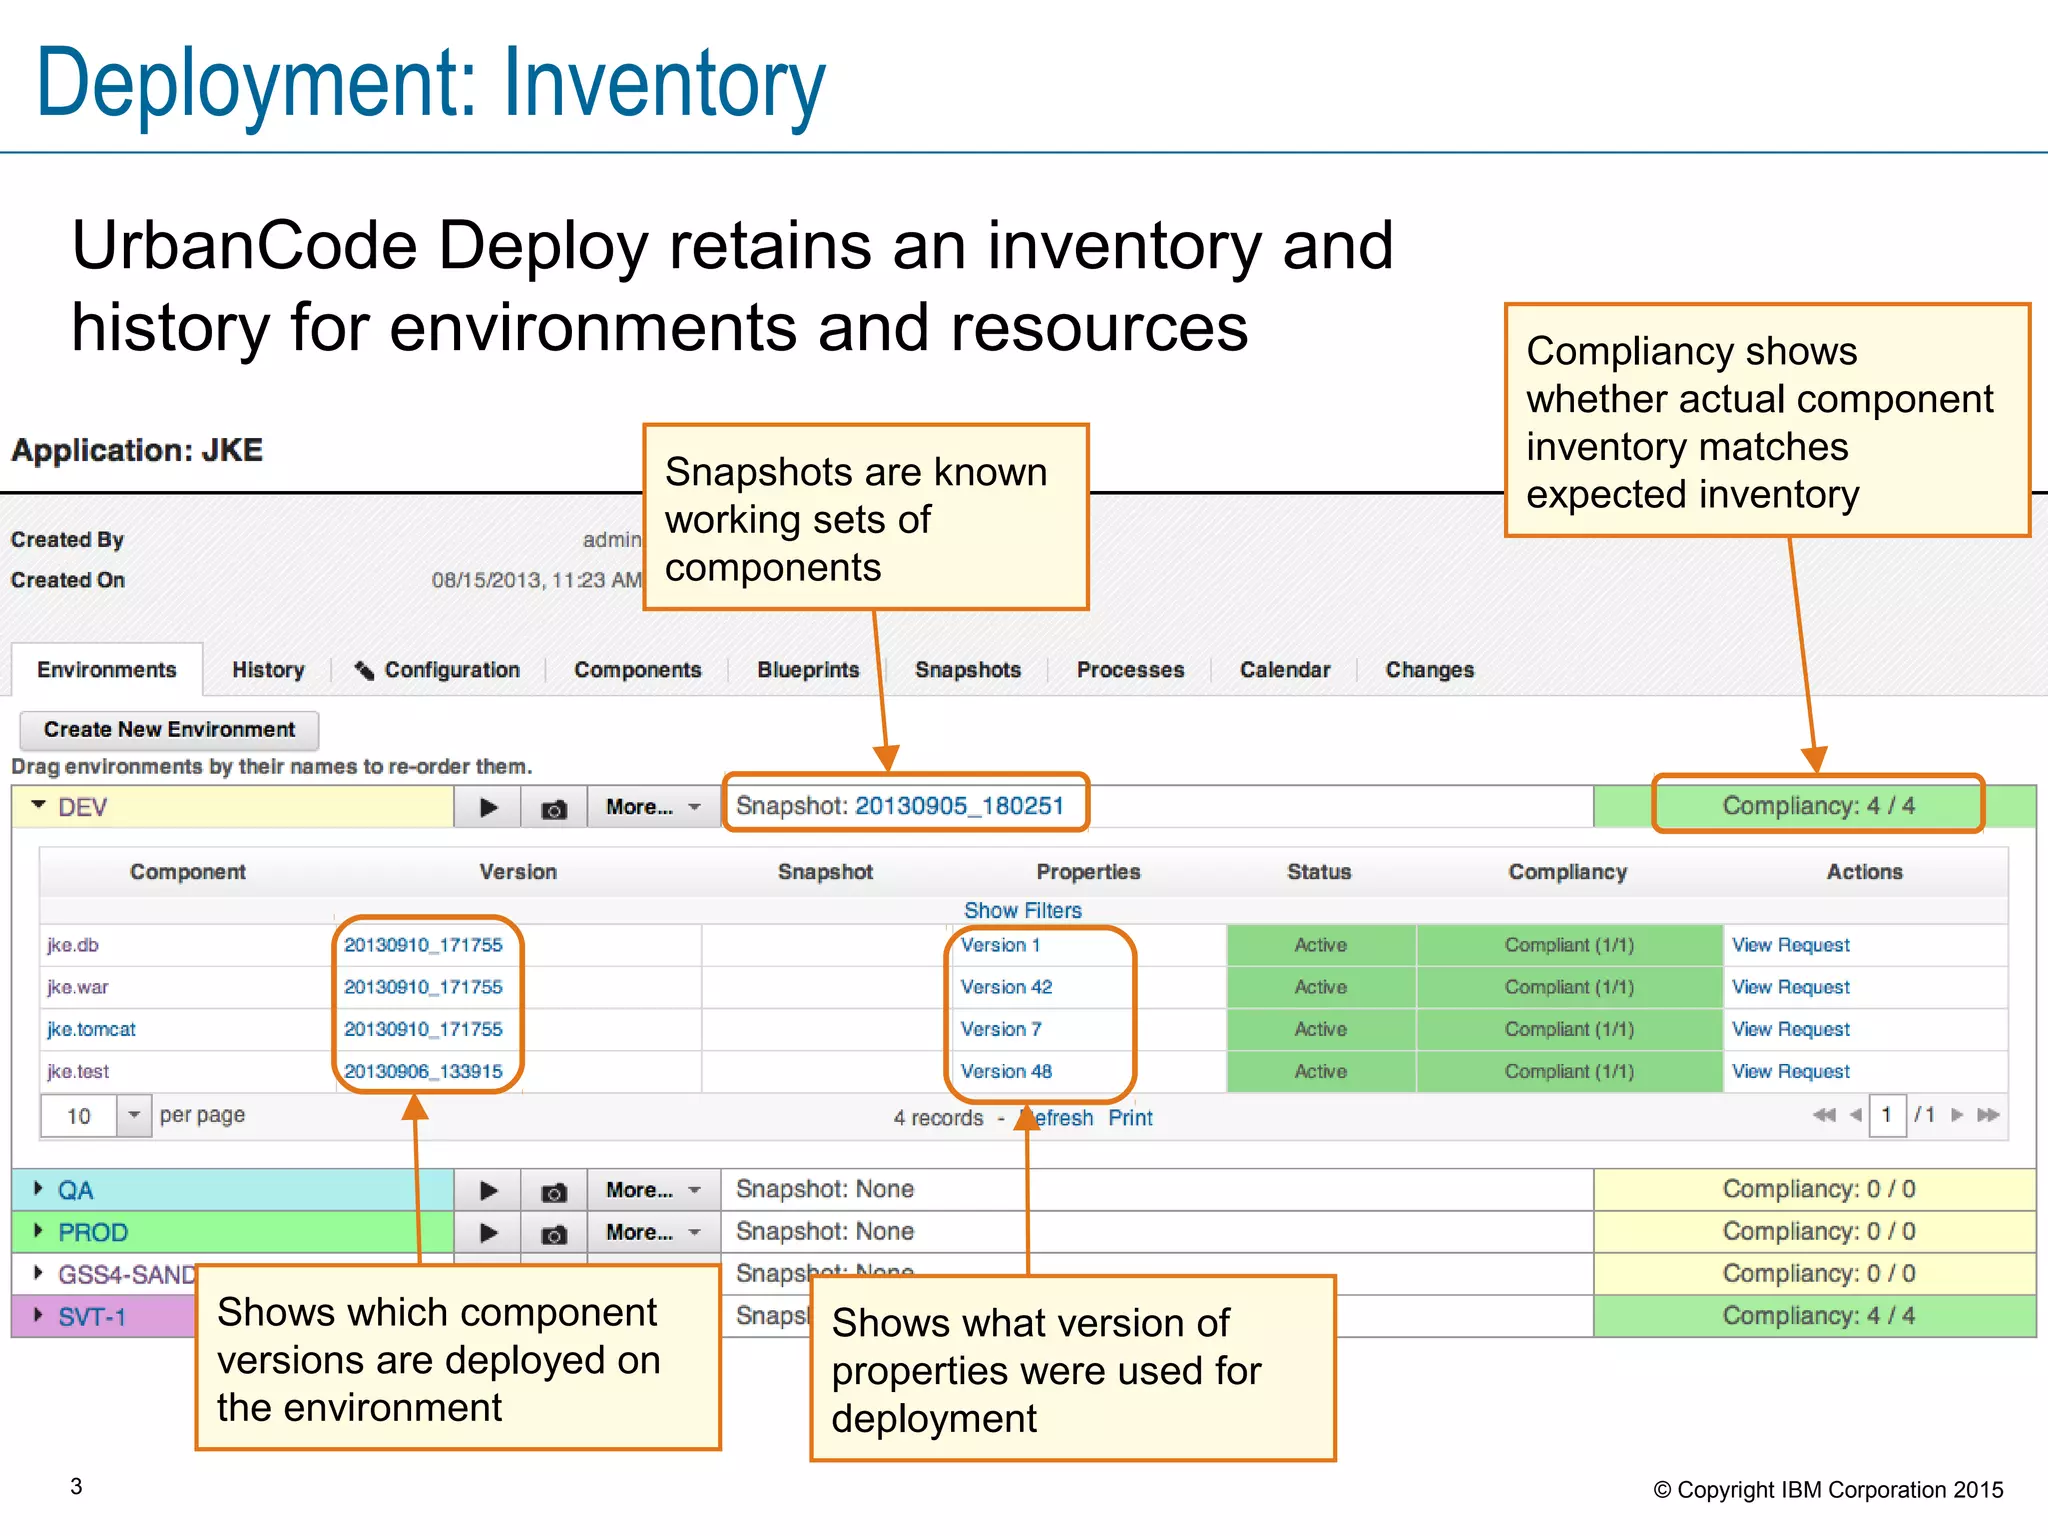Click the snapshot camera icon for DEV

coord(553,808)
